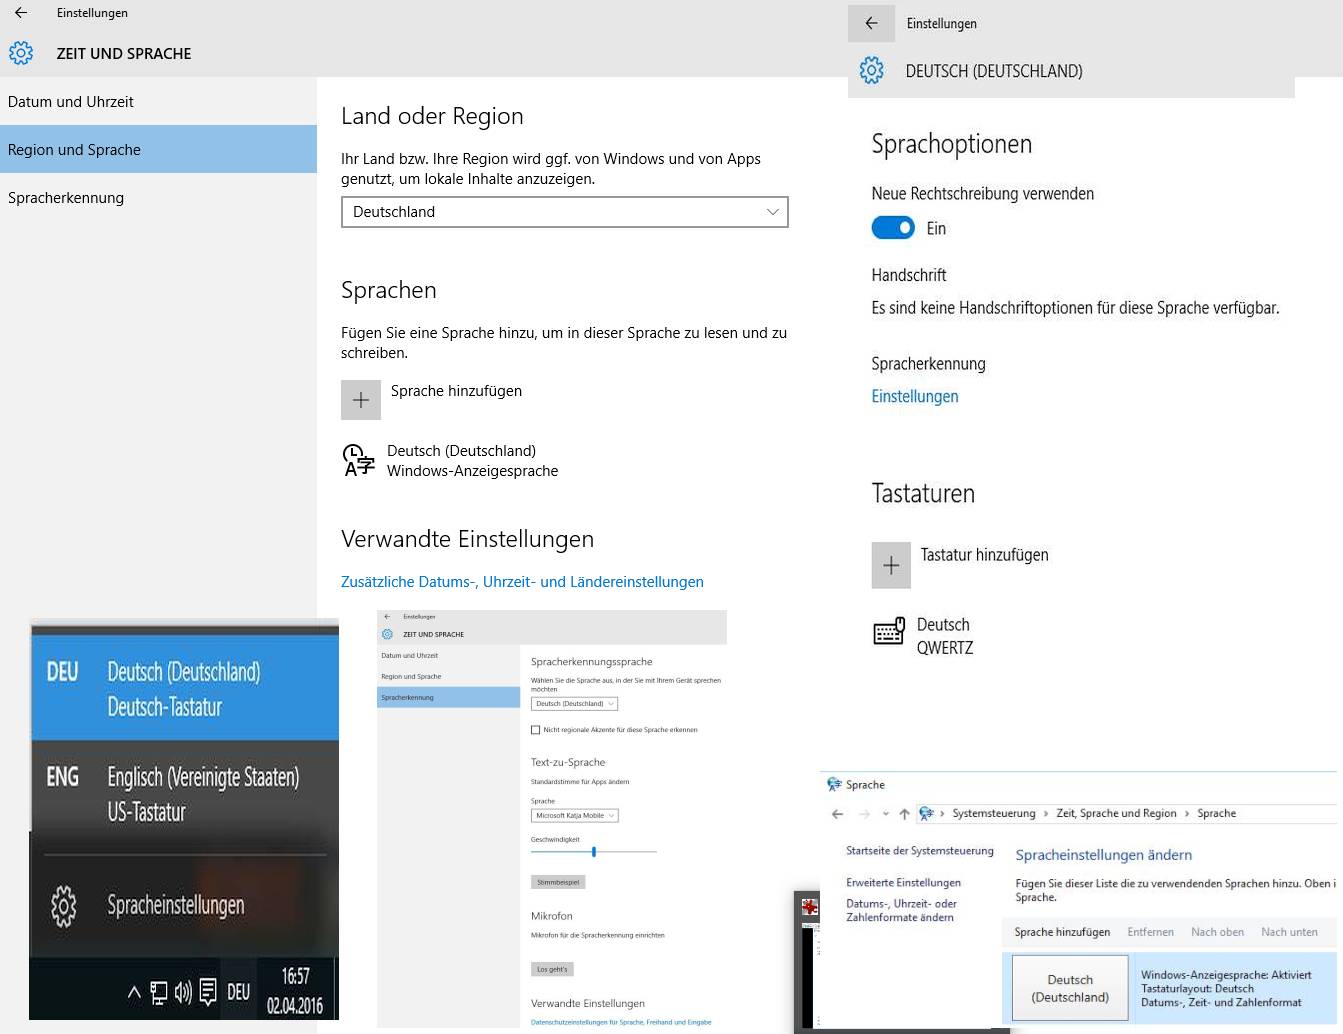Select Spracherkennung in the large settings sidebar

click(158, 197)
